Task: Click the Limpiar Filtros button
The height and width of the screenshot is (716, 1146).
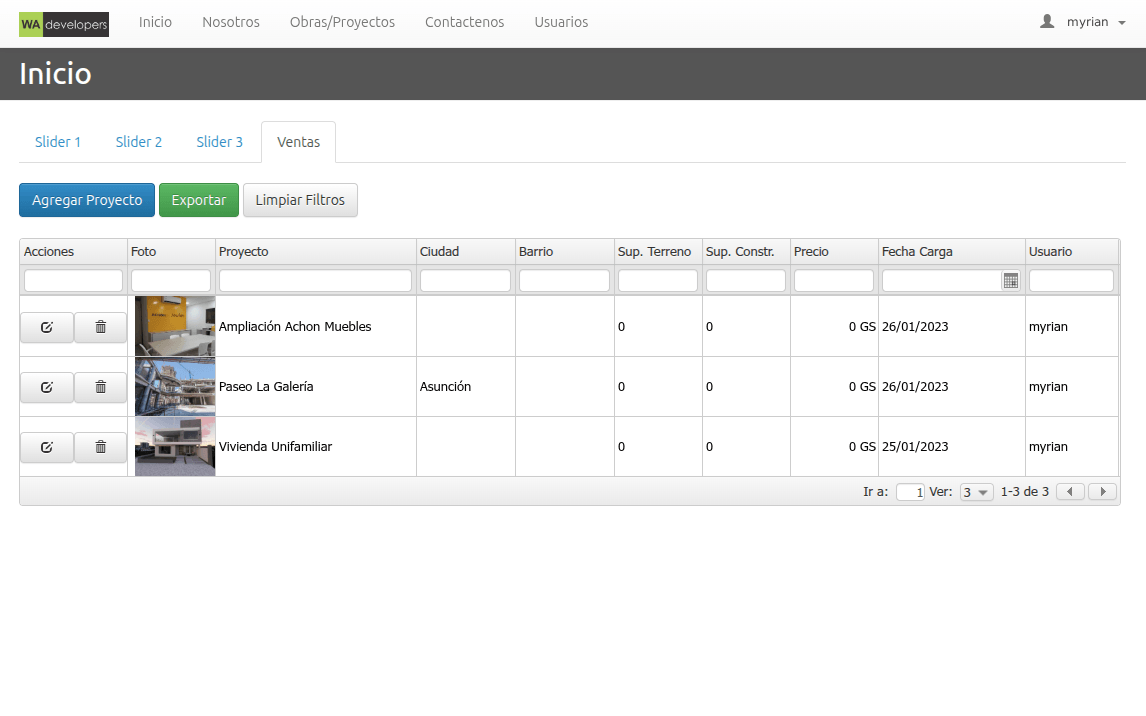Action: [x=300, y=200]
